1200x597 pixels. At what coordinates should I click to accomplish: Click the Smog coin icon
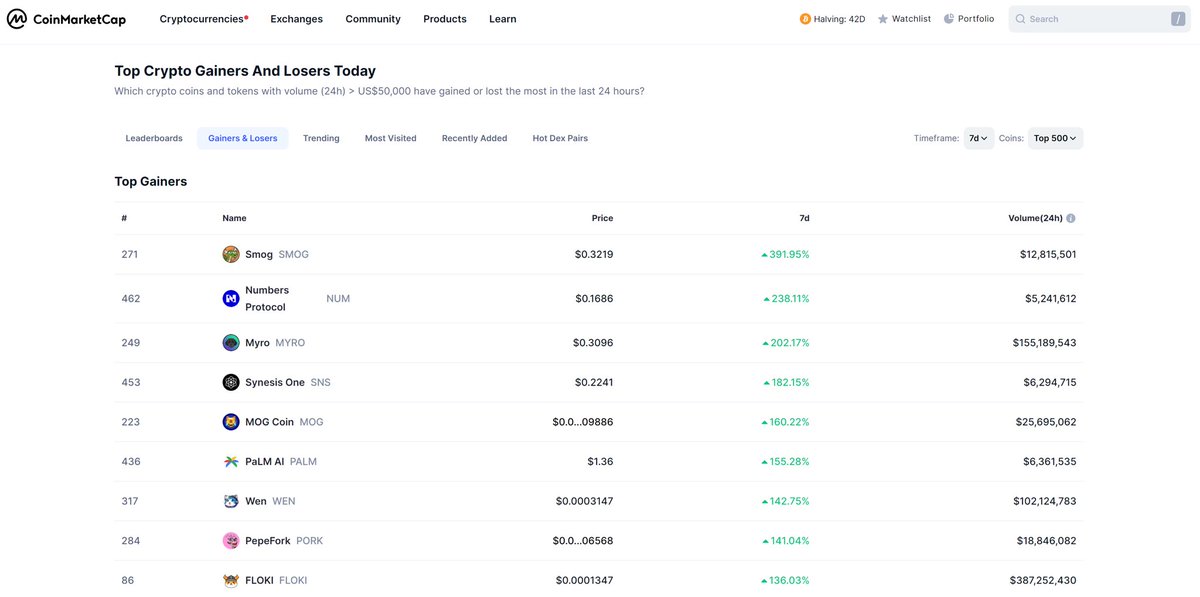tap(231, 254)
